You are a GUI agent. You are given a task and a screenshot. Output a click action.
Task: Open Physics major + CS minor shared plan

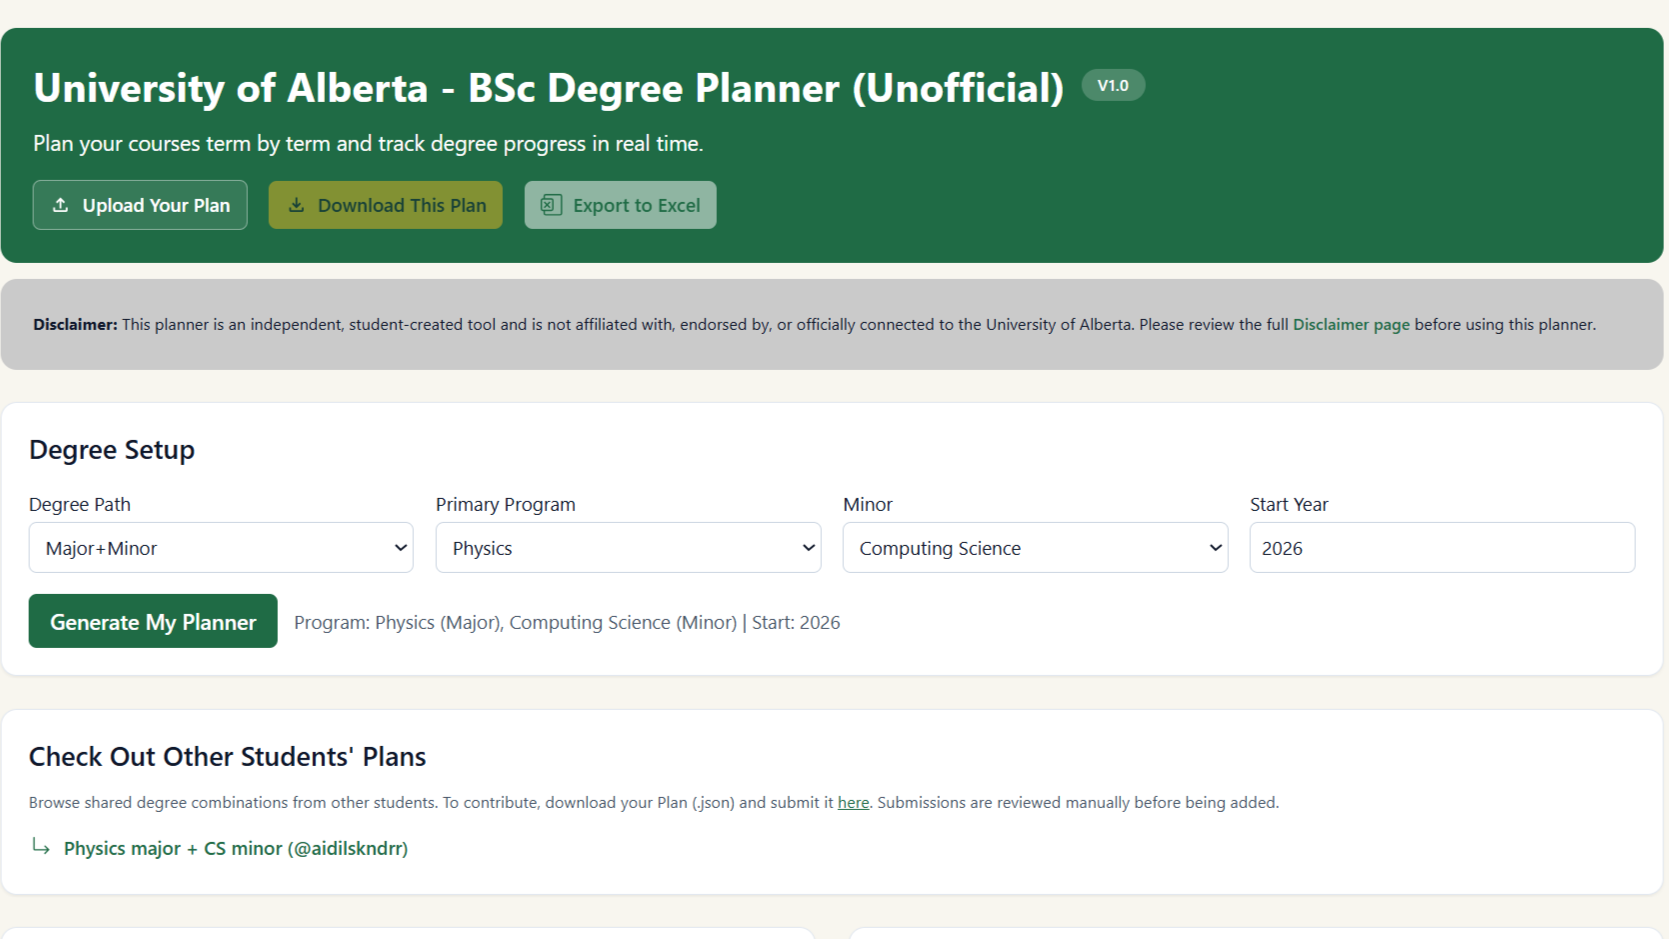point(235,847)
